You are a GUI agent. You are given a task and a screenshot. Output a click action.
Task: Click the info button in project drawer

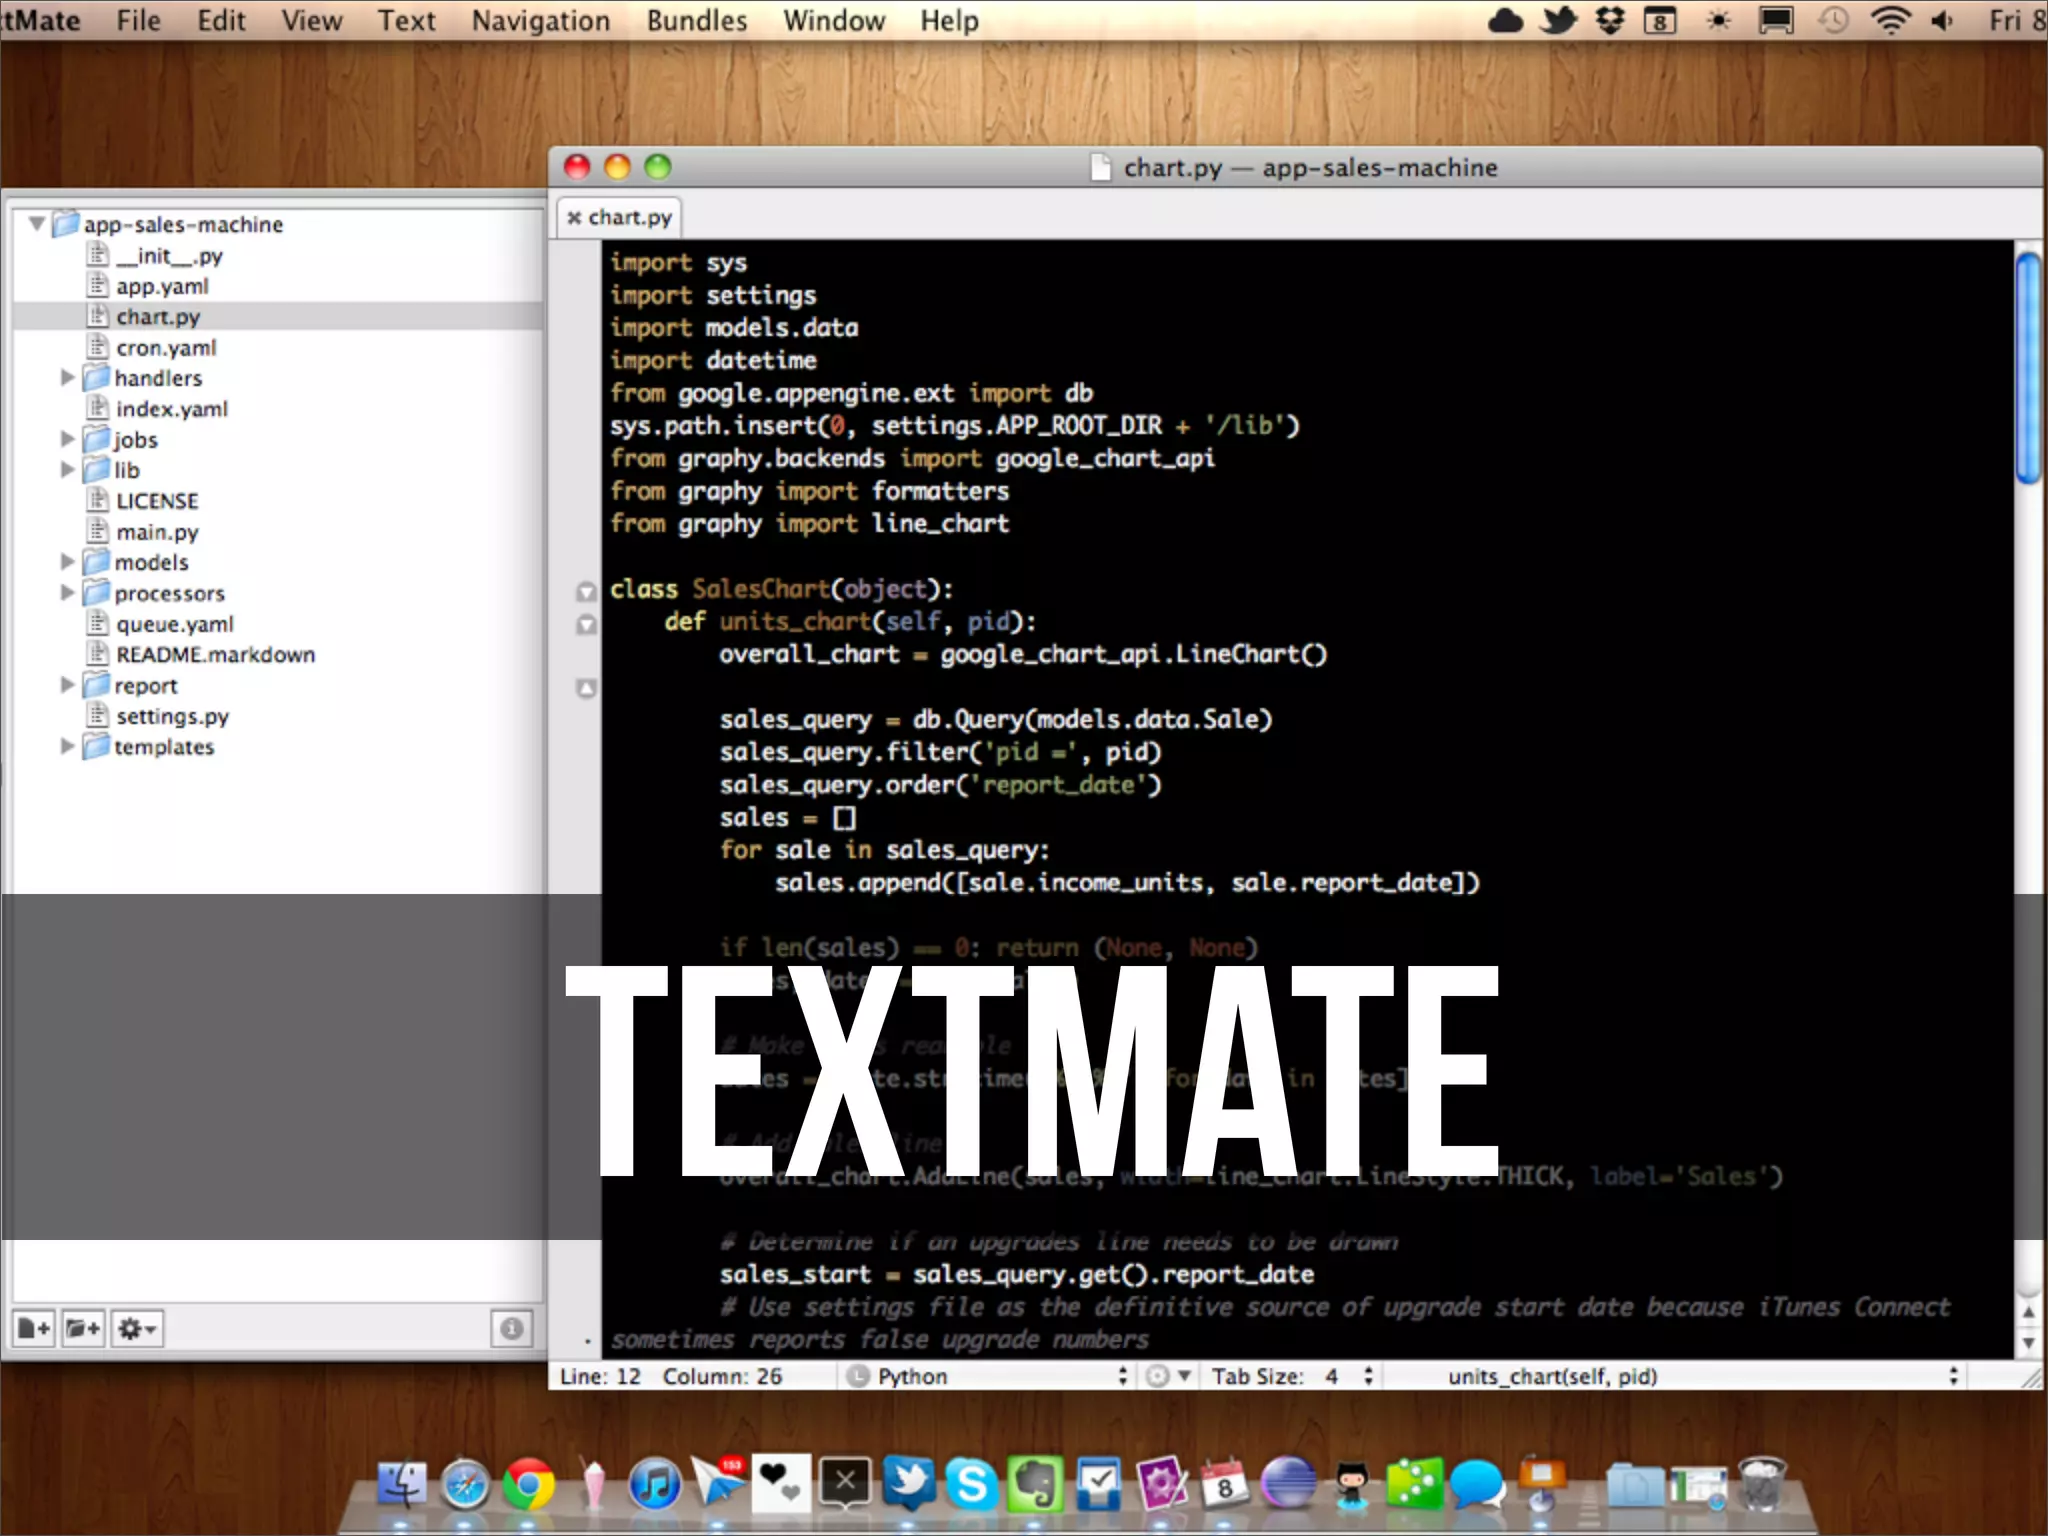click(x=511, y=1328)
